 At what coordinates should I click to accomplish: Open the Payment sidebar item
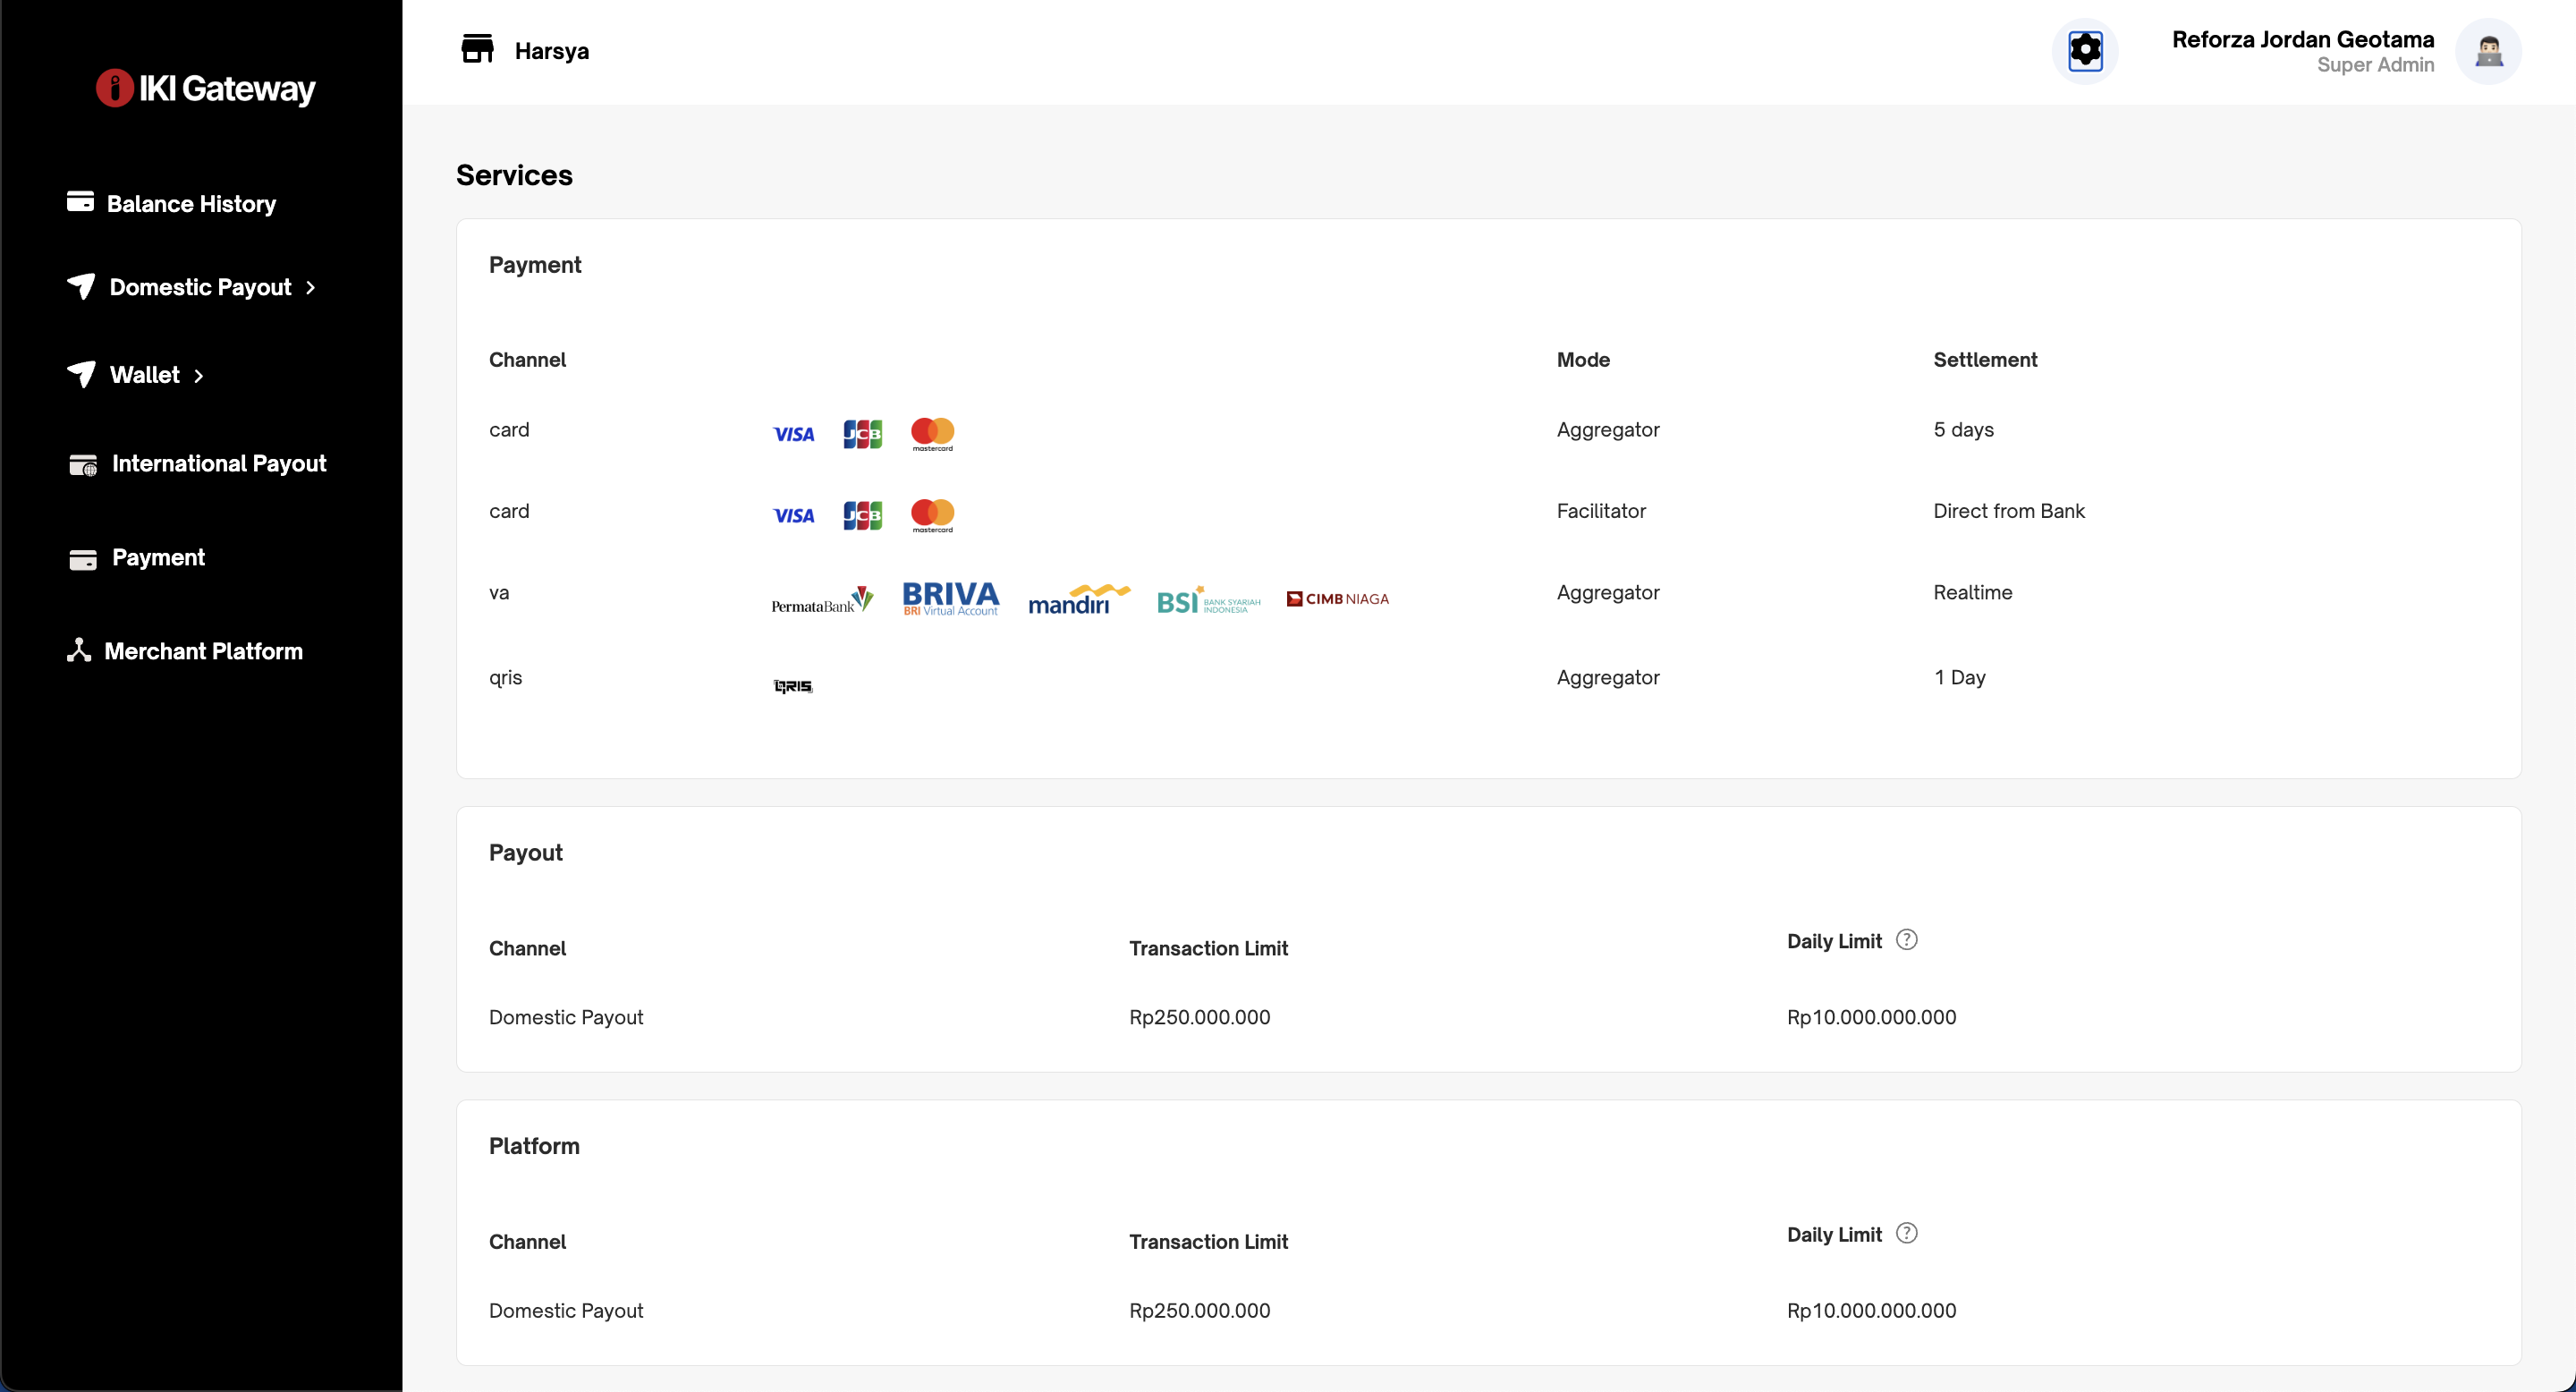pyautogui.click(x=158, y=558)
